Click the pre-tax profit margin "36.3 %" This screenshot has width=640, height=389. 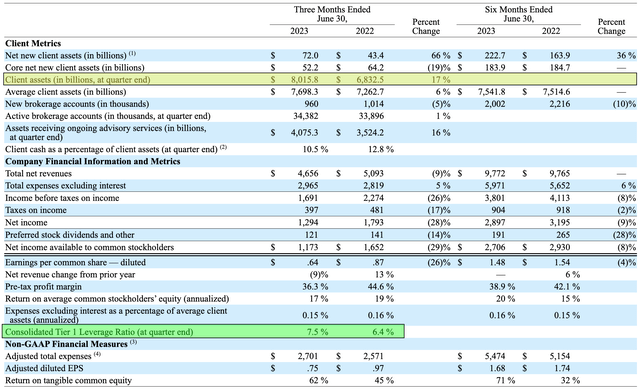click(x=315, y=287)
